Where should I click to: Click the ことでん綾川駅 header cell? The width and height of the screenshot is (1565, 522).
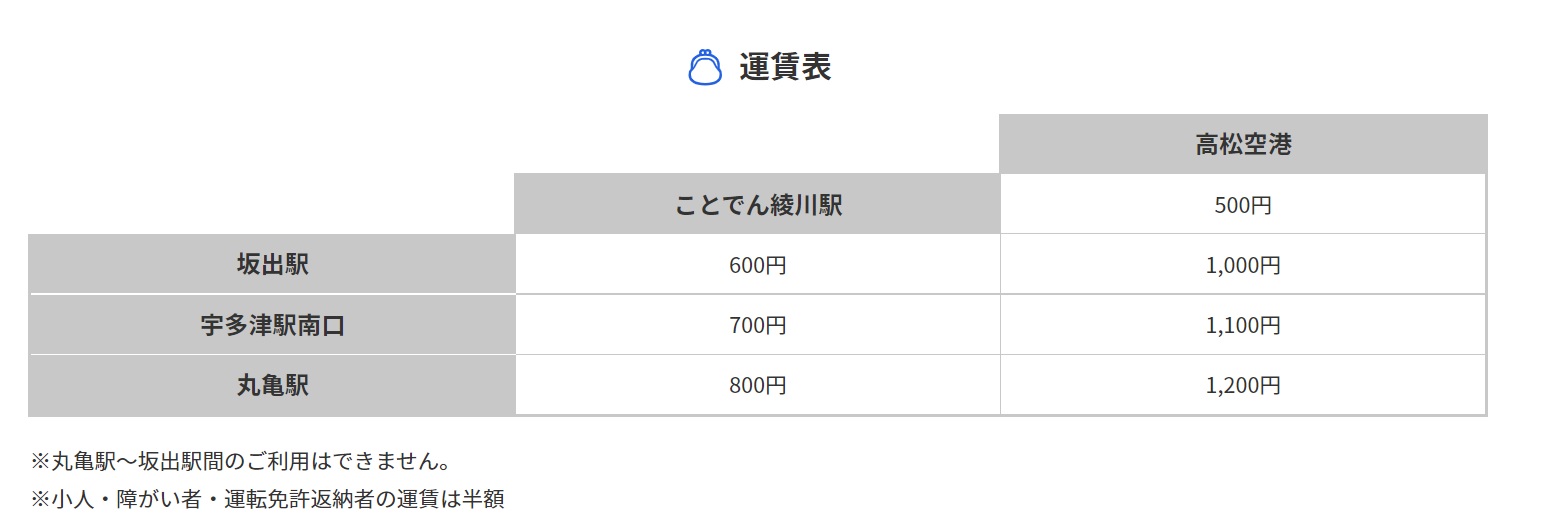pyautogui.click(x=757, y=205)
